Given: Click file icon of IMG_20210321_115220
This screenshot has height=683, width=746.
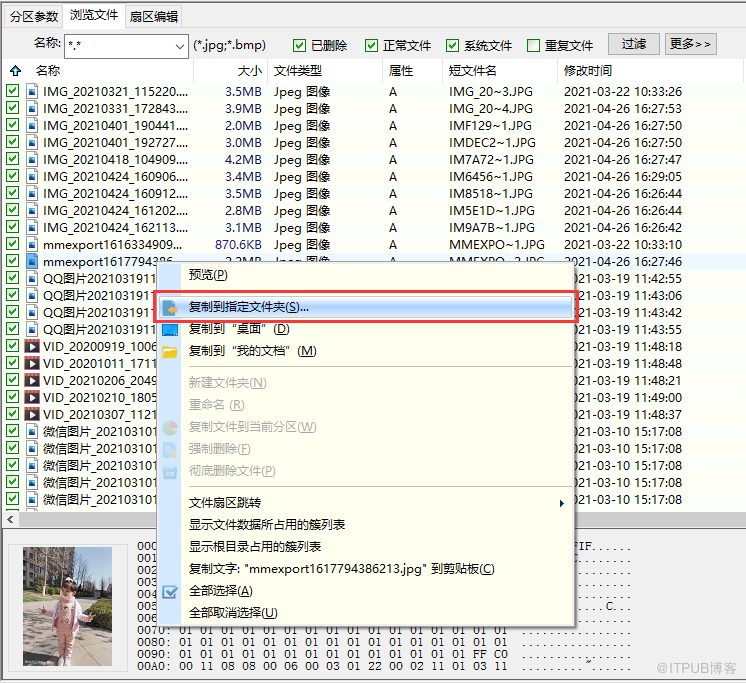Looking at the screenshot, I should [32, 91].
